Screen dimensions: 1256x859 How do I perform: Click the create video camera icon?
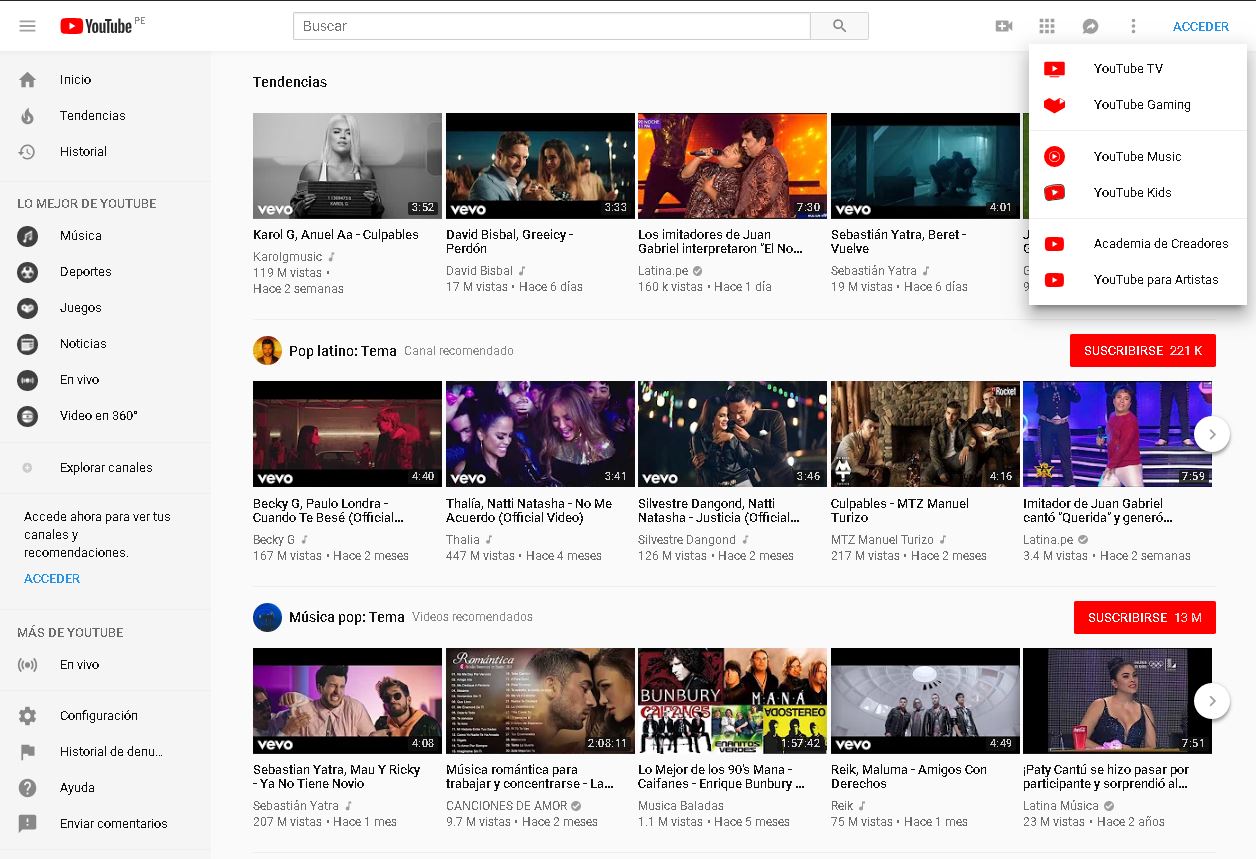pos(1004,26)
